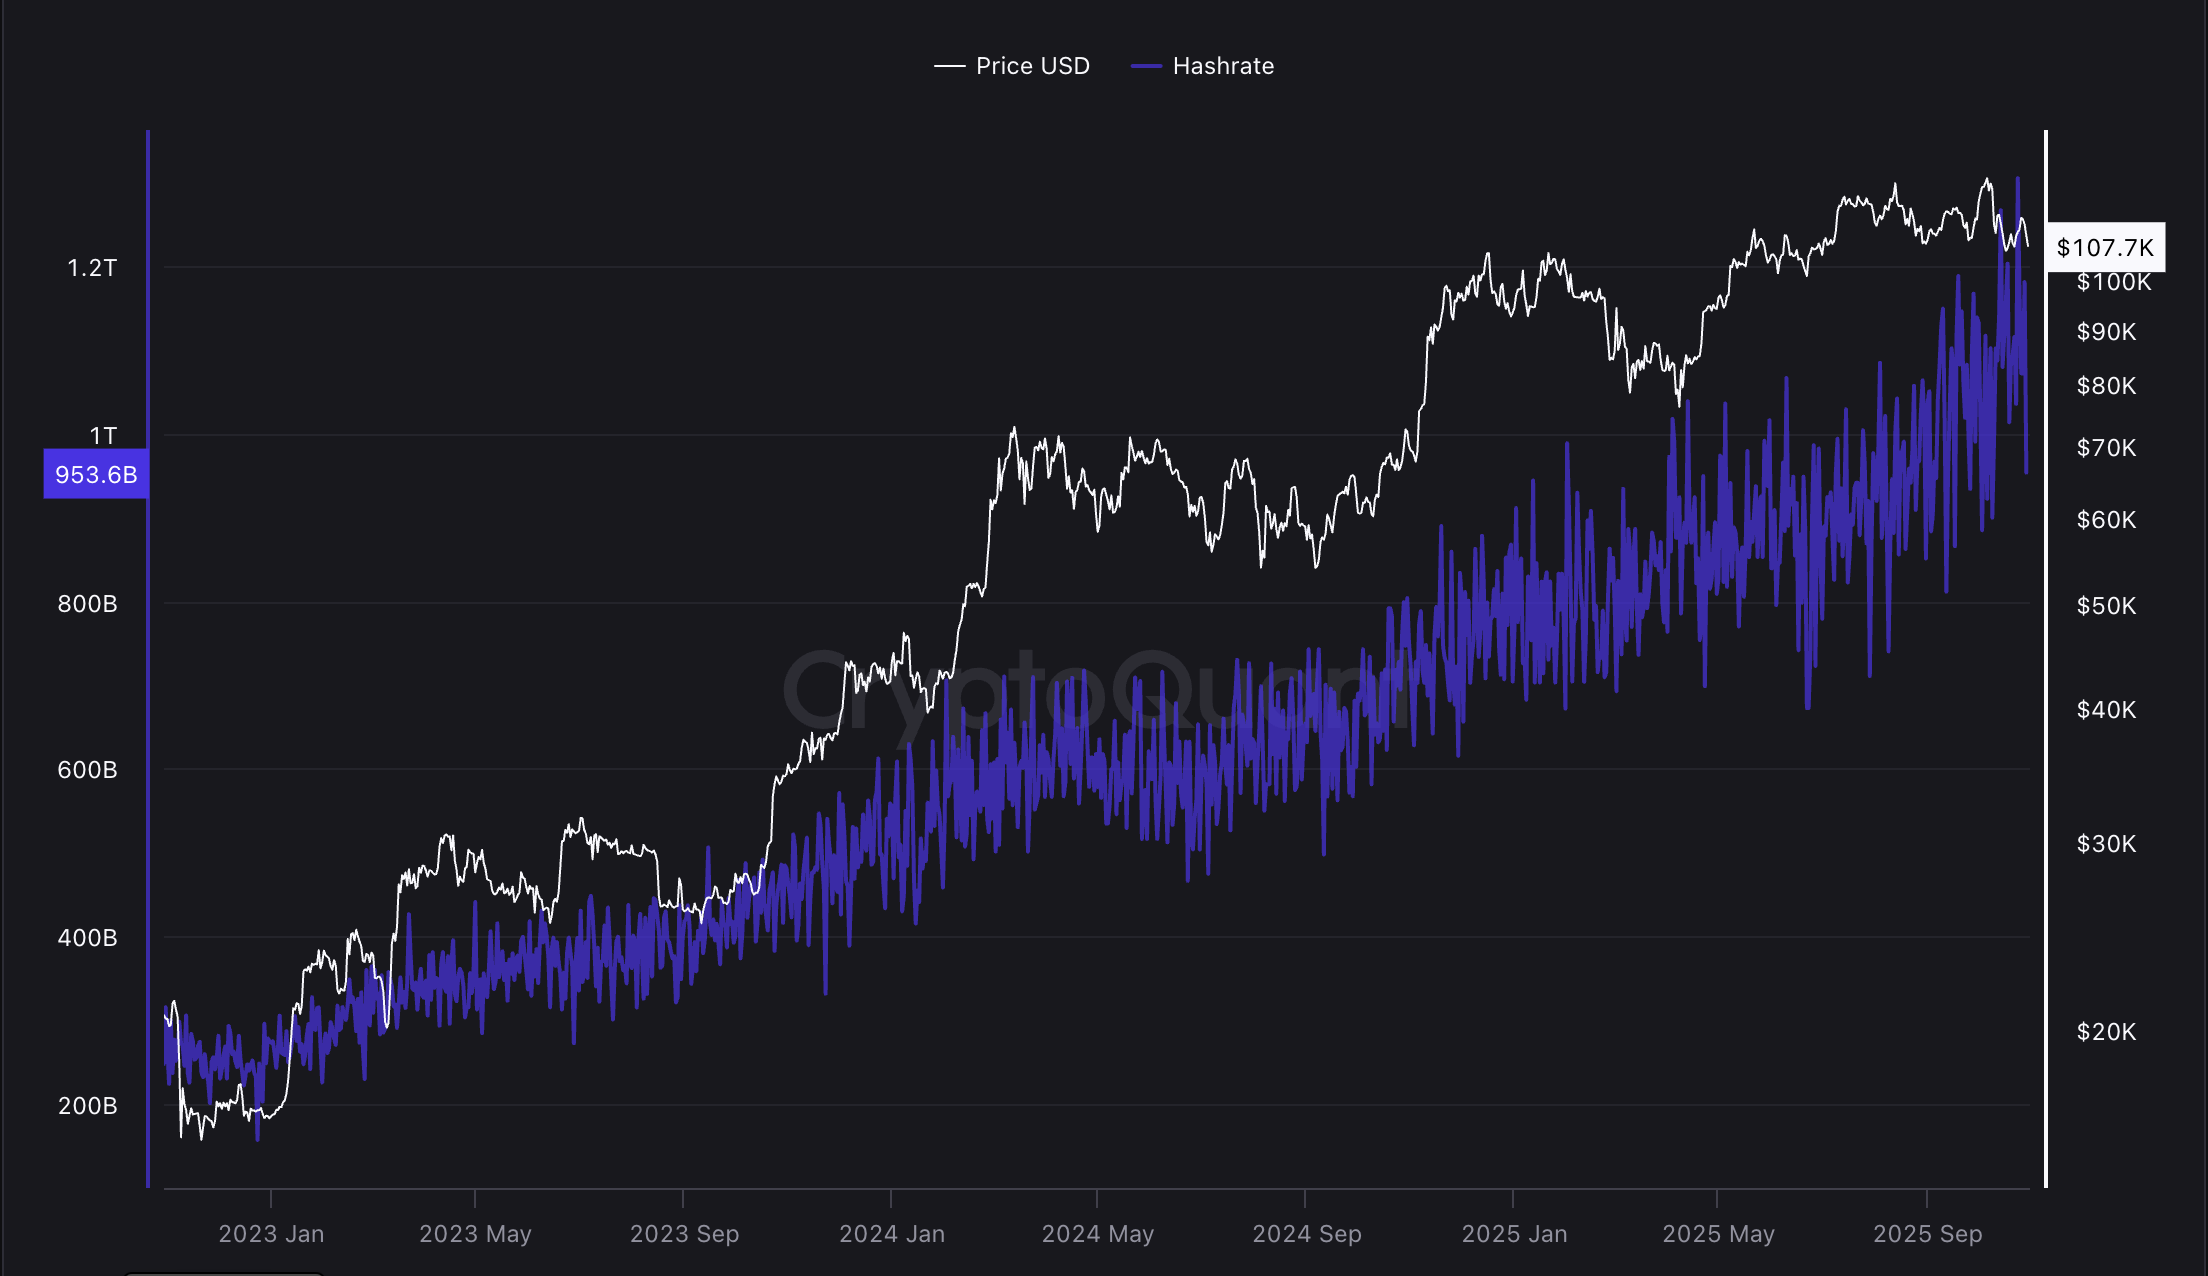Viewport: 2208px width, 1276px height.
Task: Click the highlighted 953.6B blue swatch
Action: (x=95, y=475)
